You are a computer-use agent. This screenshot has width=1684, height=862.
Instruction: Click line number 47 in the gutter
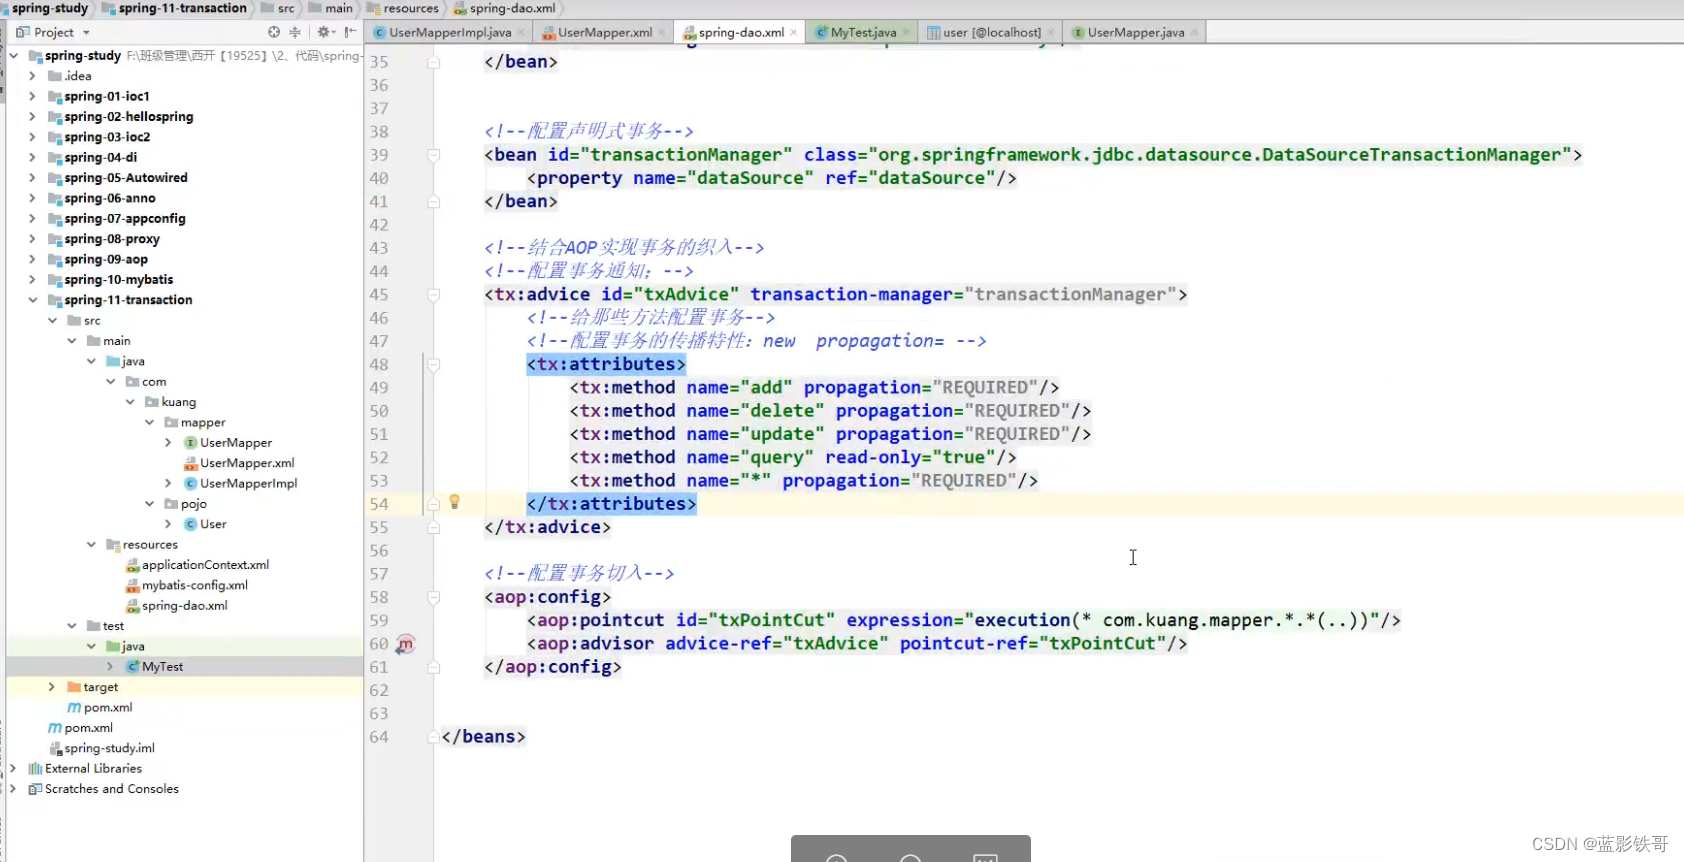pos(379,342)
